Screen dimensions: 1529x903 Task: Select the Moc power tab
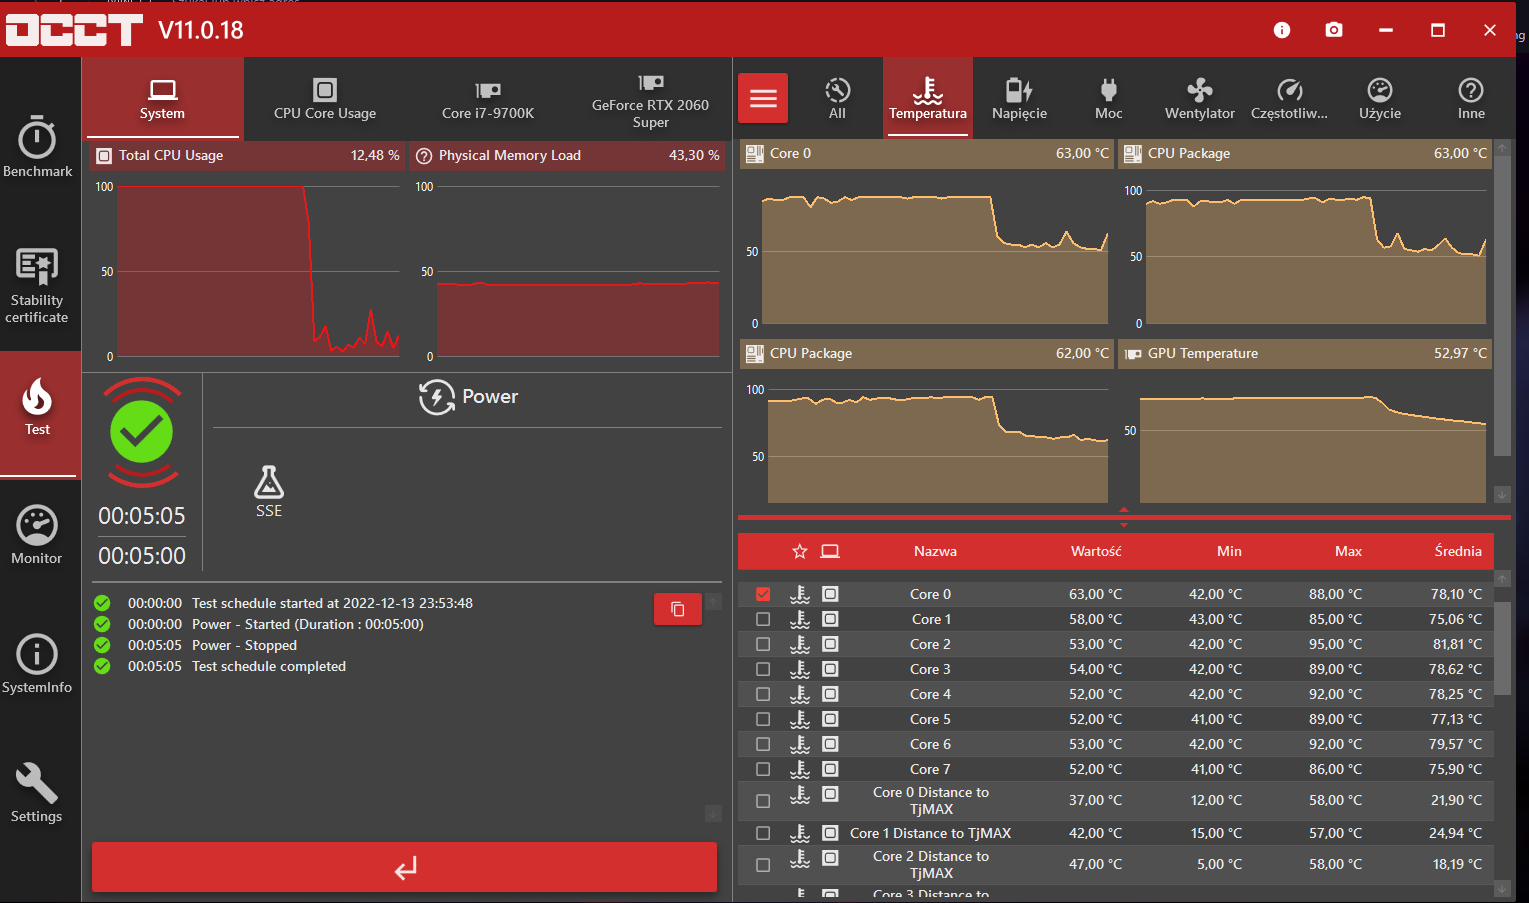click(x=1108, y=98)
